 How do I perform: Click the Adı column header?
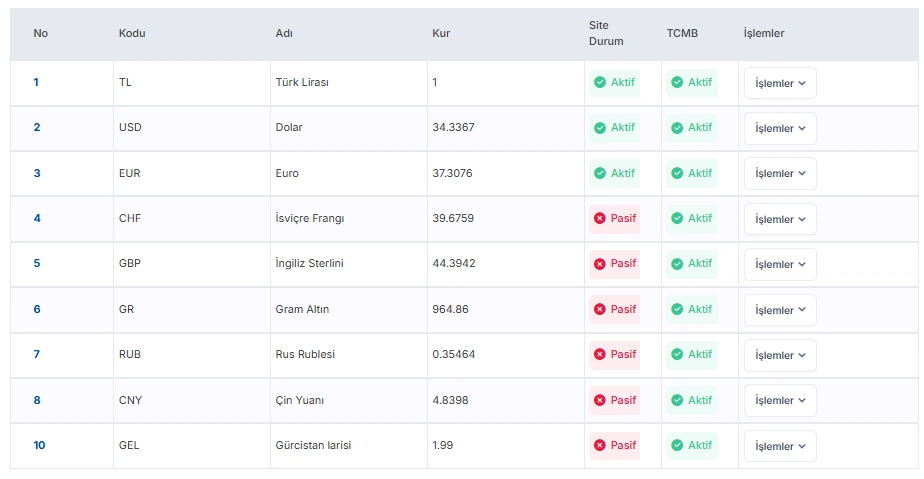tap(284, 34)
